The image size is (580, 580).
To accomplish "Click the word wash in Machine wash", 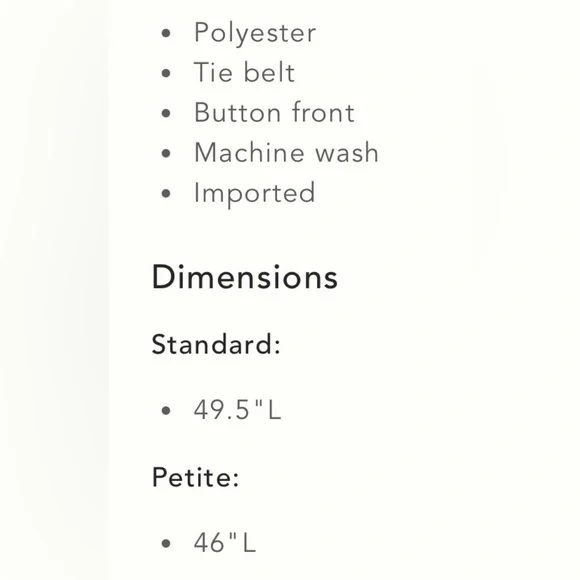I will (347, 152).
